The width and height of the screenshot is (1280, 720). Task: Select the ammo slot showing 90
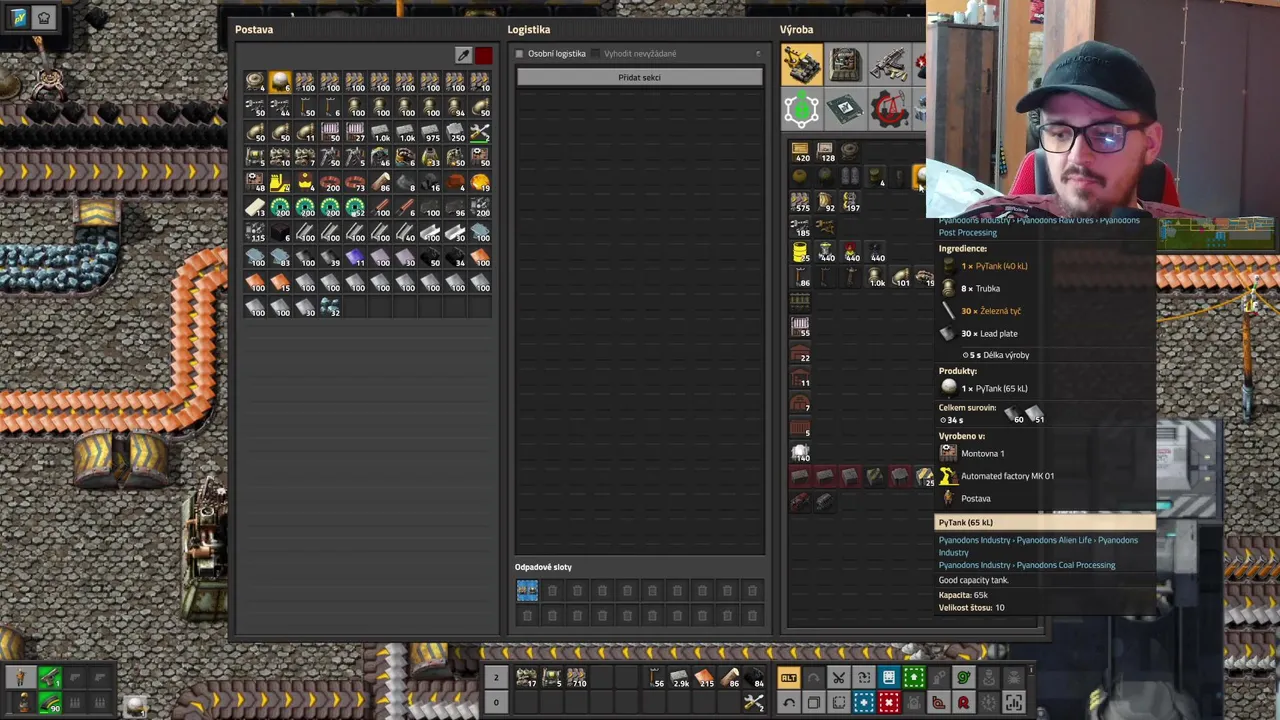coord(49,703)
